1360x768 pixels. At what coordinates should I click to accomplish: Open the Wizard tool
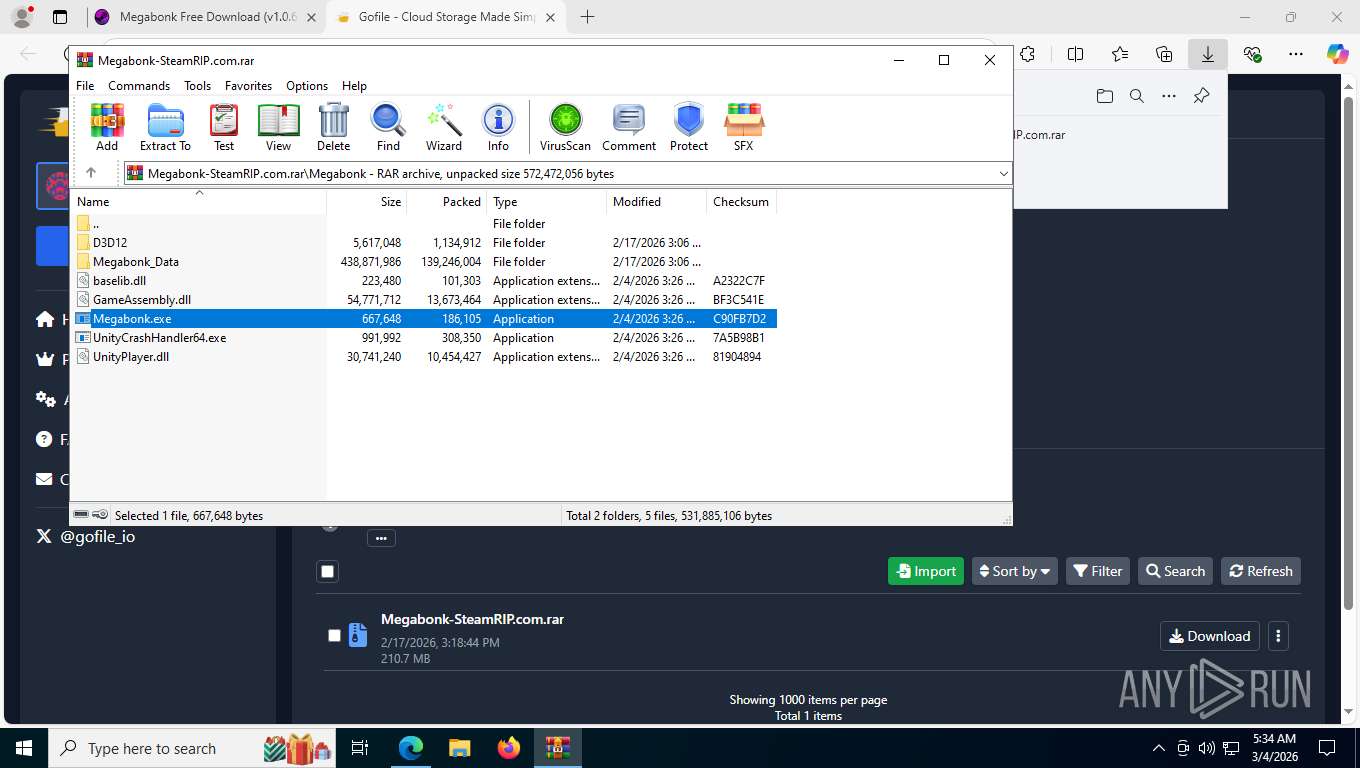444,127
